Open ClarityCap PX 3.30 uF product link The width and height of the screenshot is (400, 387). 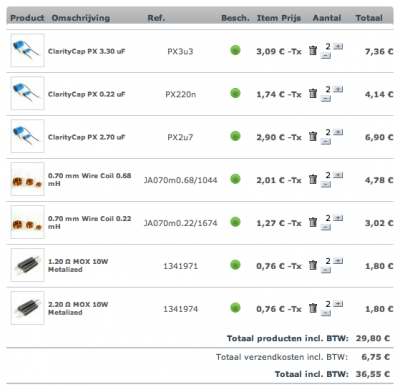point(87,52)
